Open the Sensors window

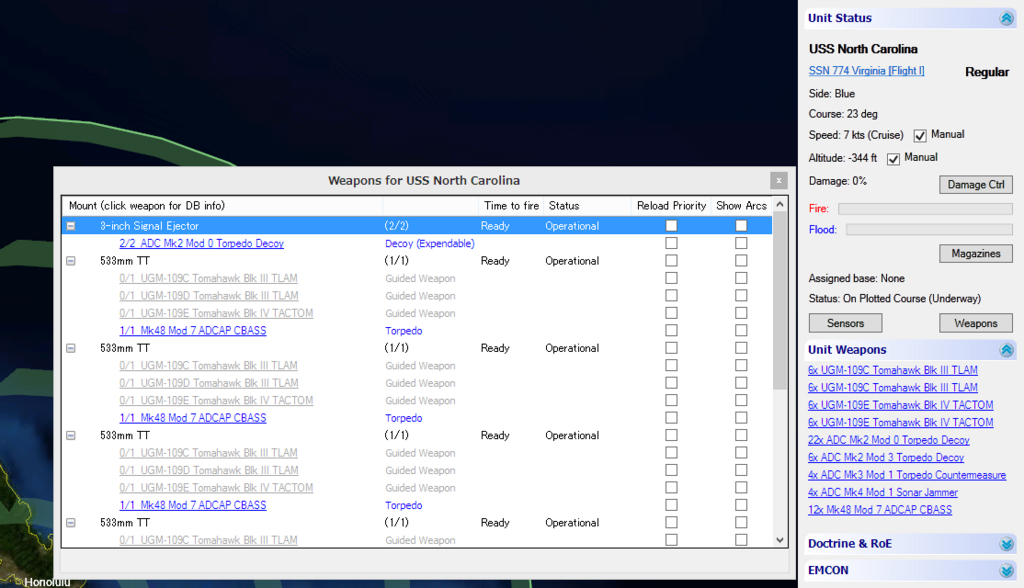coord(845,323)
